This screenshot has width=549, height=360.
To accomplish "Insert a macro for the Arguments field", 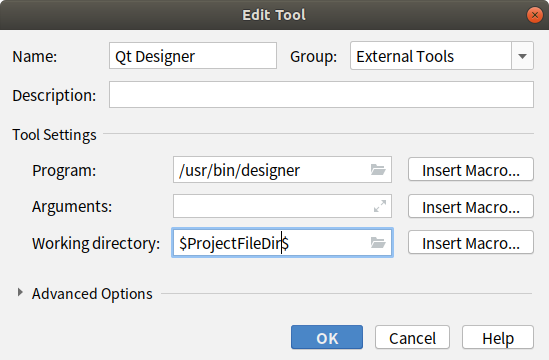I will click(x=471, y=206).
